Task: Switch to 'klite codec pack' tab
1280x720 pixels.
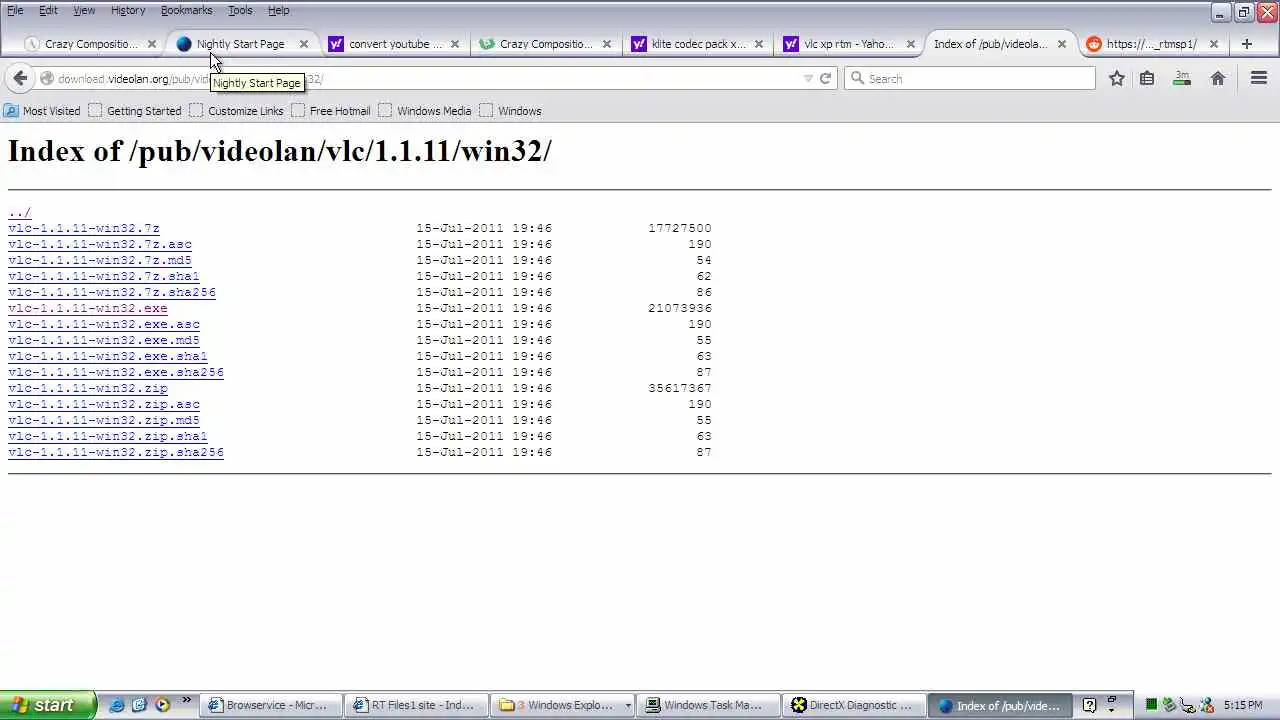Action: click(x=698, y=44)
